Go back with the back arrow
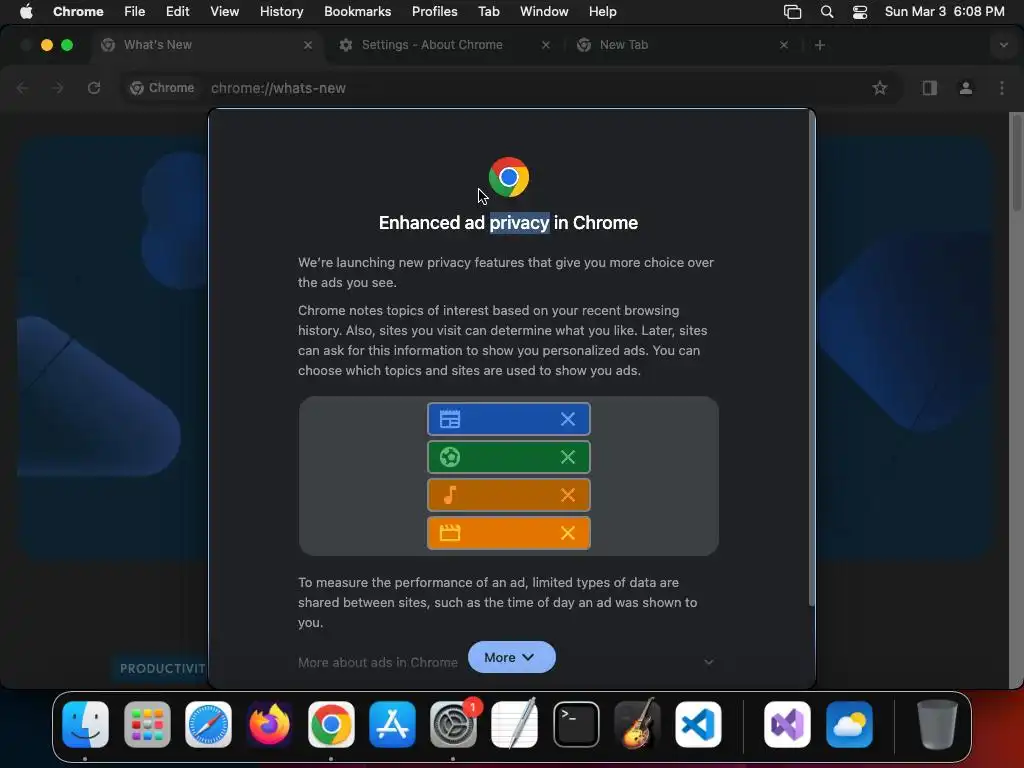The width and height of the screenshot is (1024, 768). point(22,88)
